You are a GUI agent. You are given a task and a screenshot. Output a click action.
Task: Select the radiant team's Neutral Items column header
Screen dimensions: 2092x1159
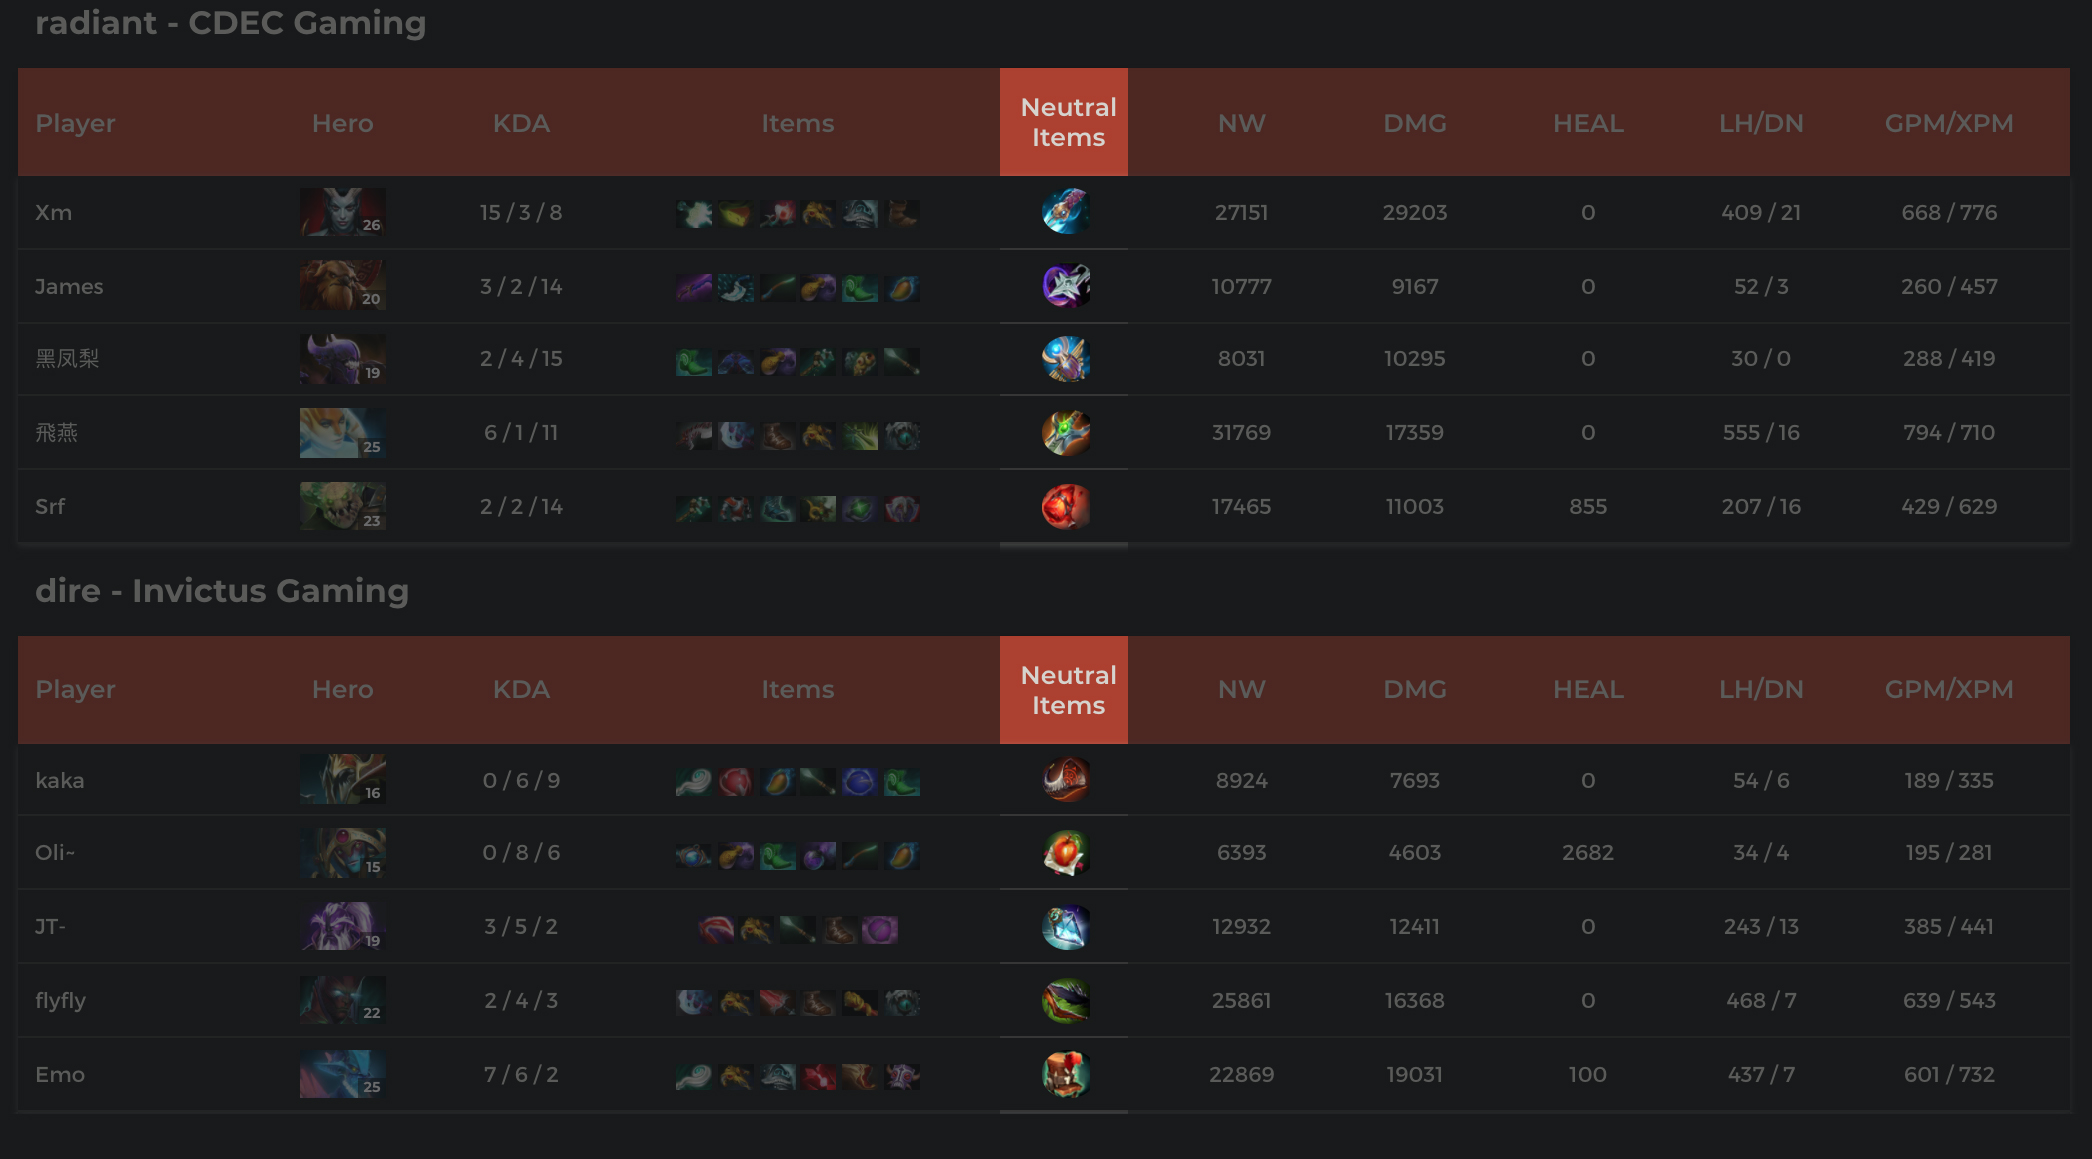1068,122
